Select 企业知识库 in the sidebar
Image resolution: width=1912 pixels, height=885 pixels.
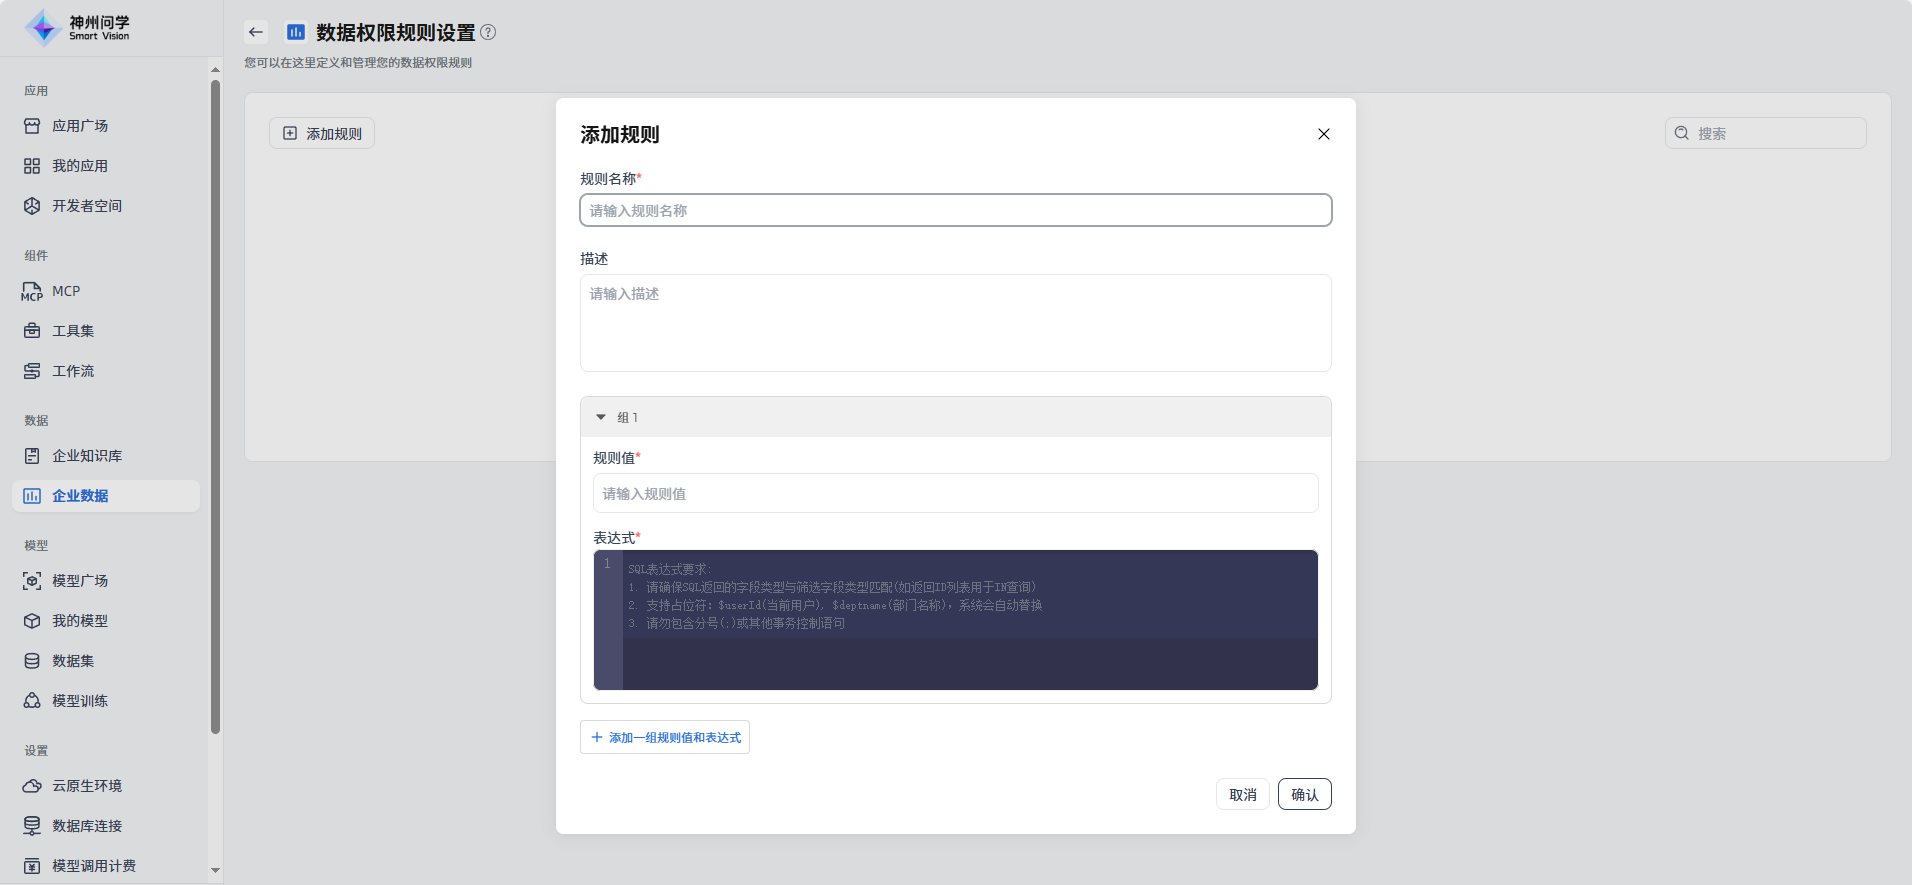pyautogui.click(x=87, y=456)
